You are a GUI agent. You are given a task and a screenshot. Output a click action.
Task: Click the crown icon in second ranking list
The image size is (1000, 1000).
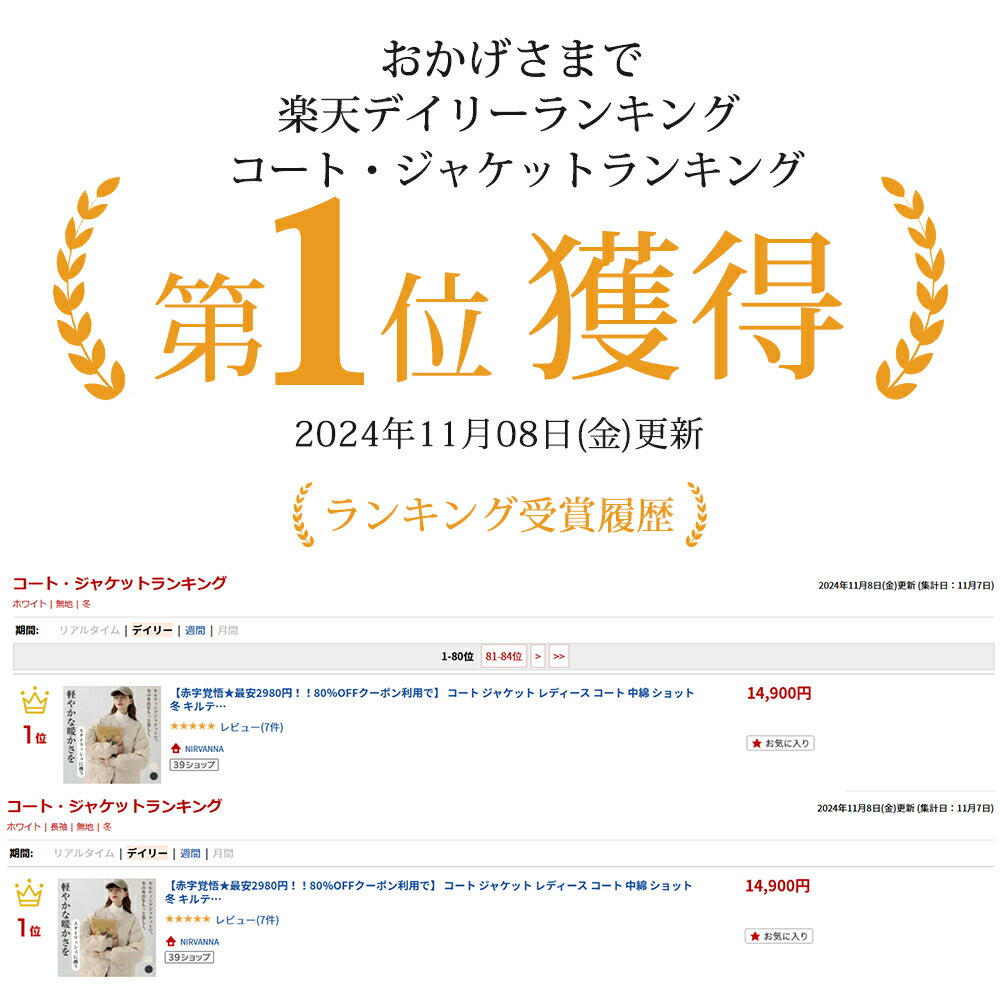[29, 893]
